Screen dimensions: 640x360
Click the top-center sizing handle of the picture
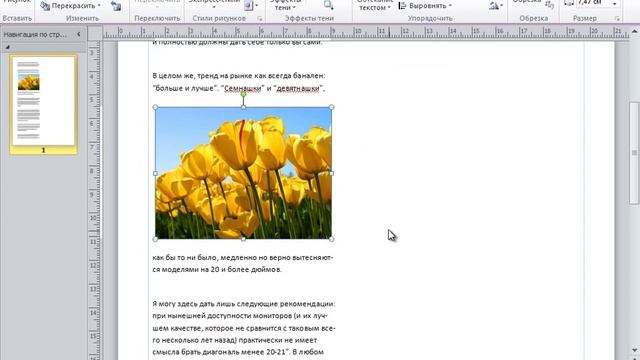[x=243, y=107]
